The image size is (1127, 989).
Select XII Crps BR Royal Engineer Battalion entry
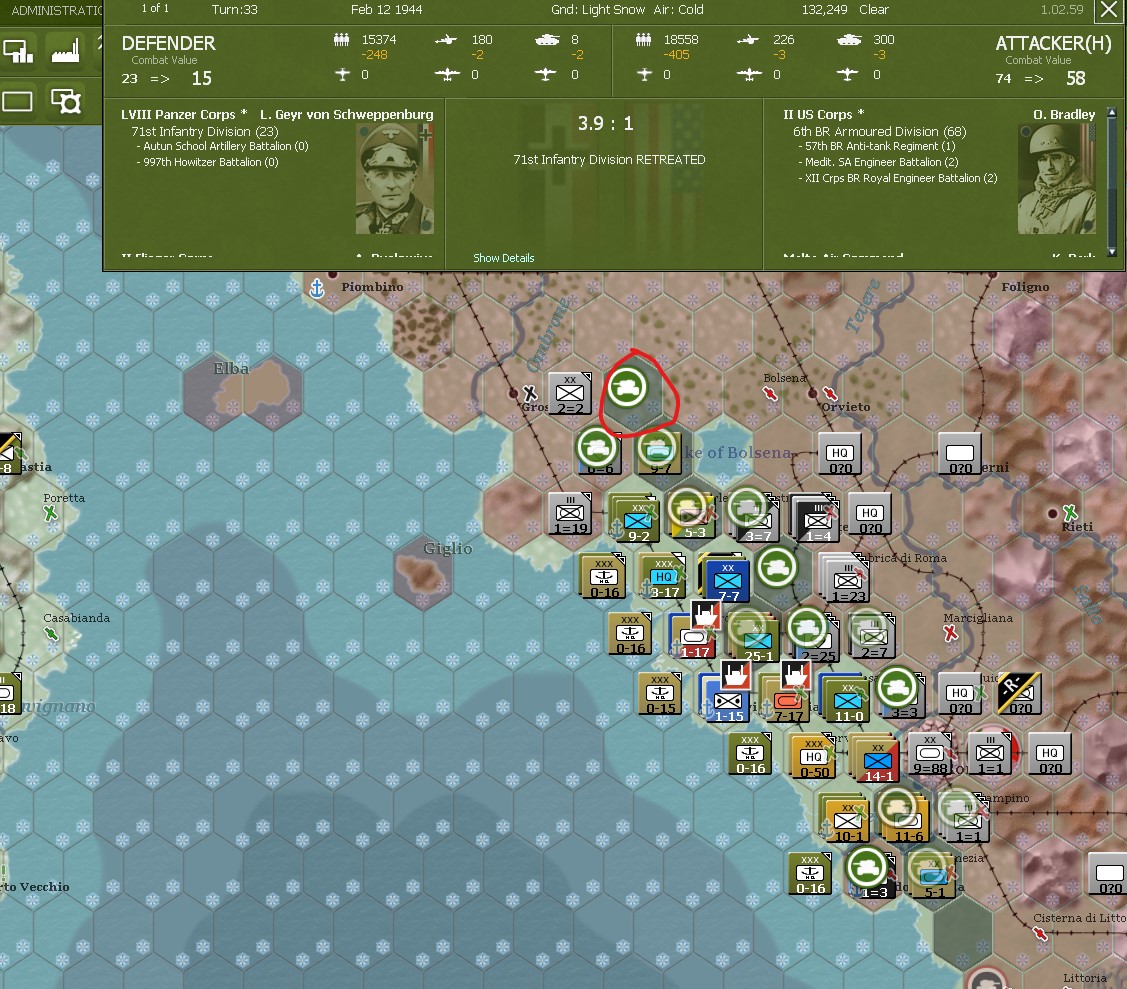click(898, 178)
